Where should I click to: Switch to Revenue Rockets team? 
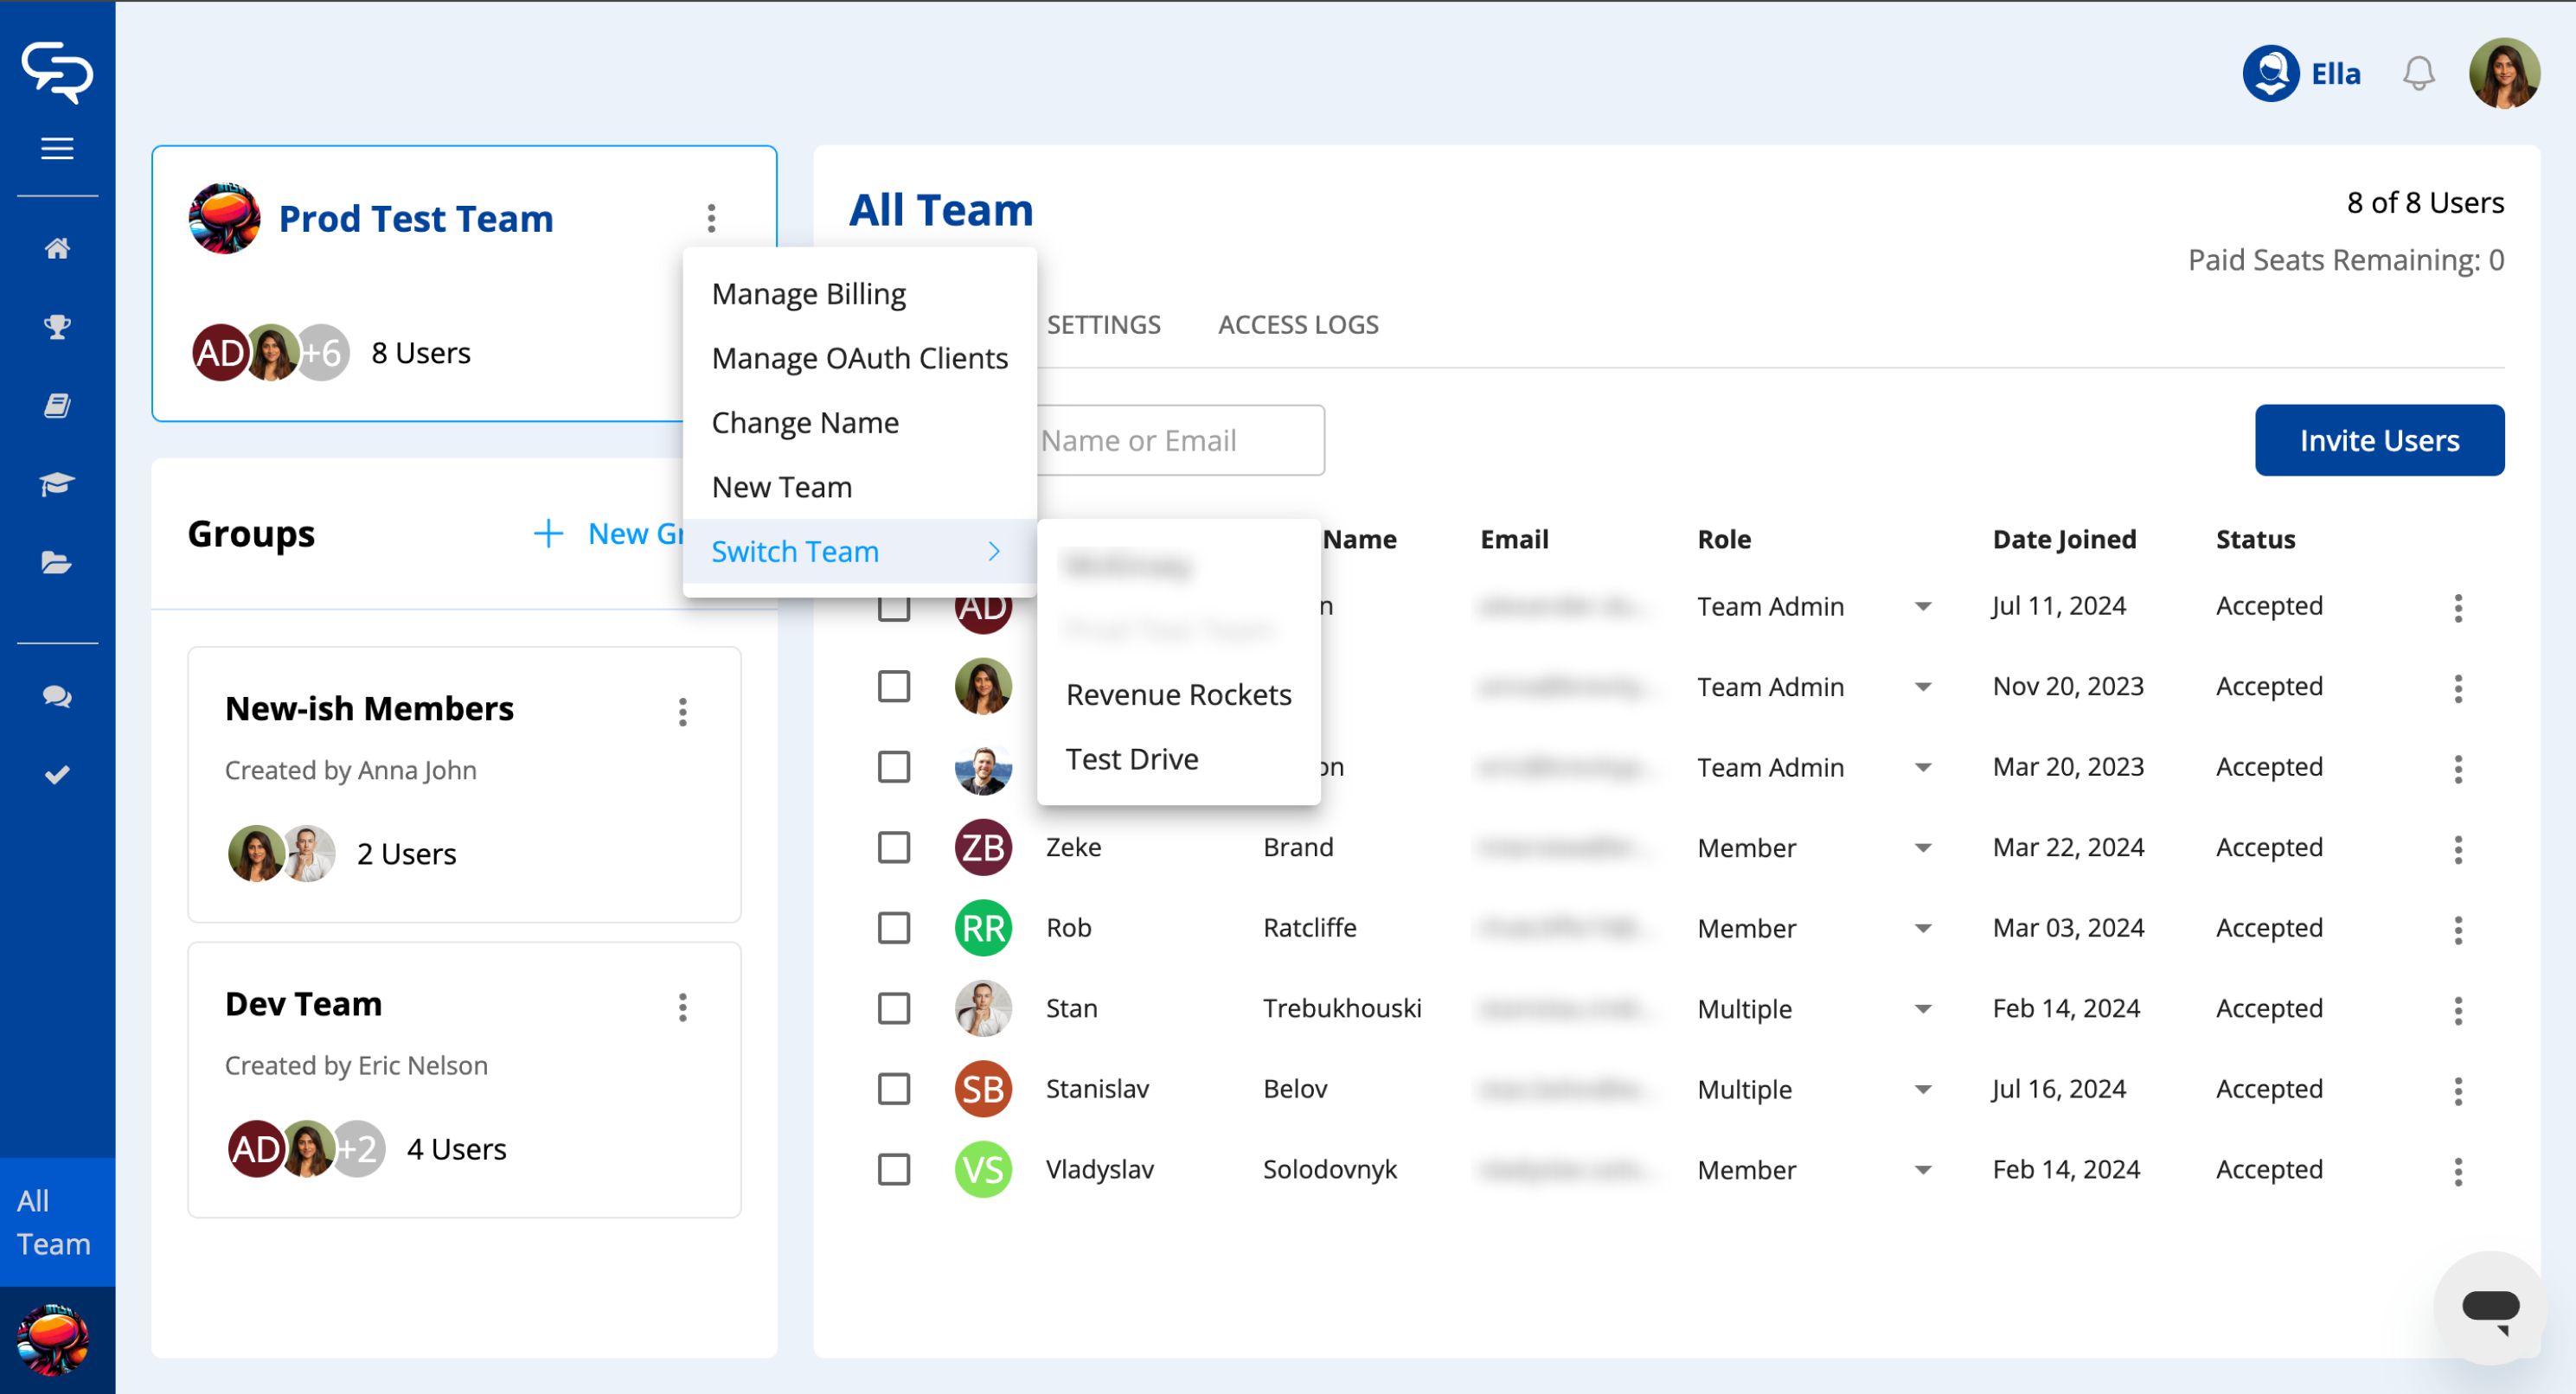[x=1178, y=695]
